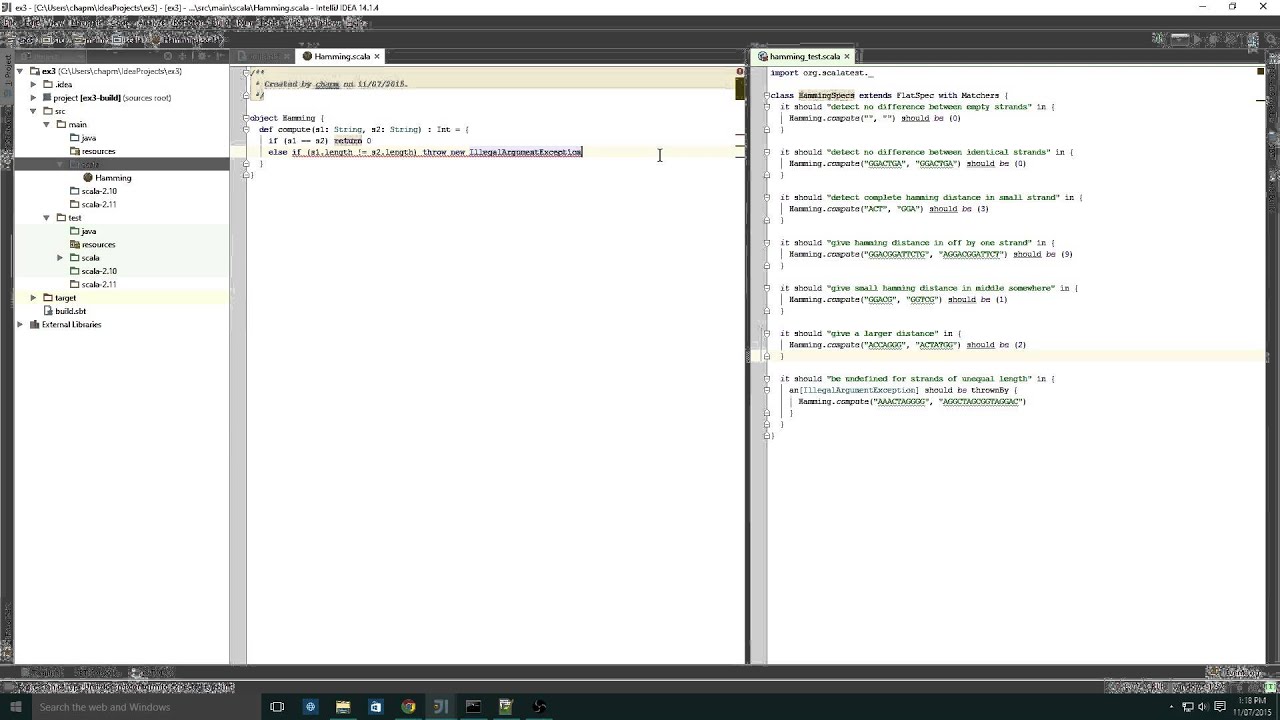
Task: Expand the .idea folder
Action: pyautogui.click(x=33, y=85)
